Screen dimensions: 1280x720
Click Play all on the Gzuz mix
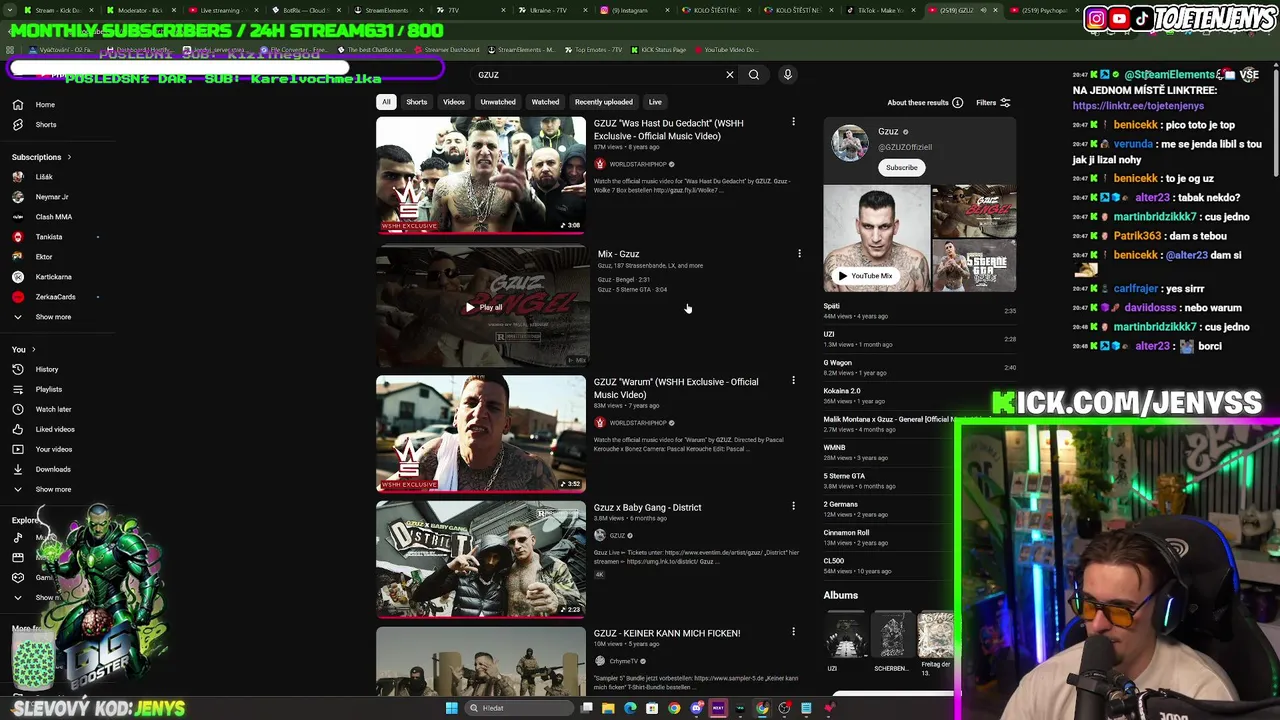point(483,307)
